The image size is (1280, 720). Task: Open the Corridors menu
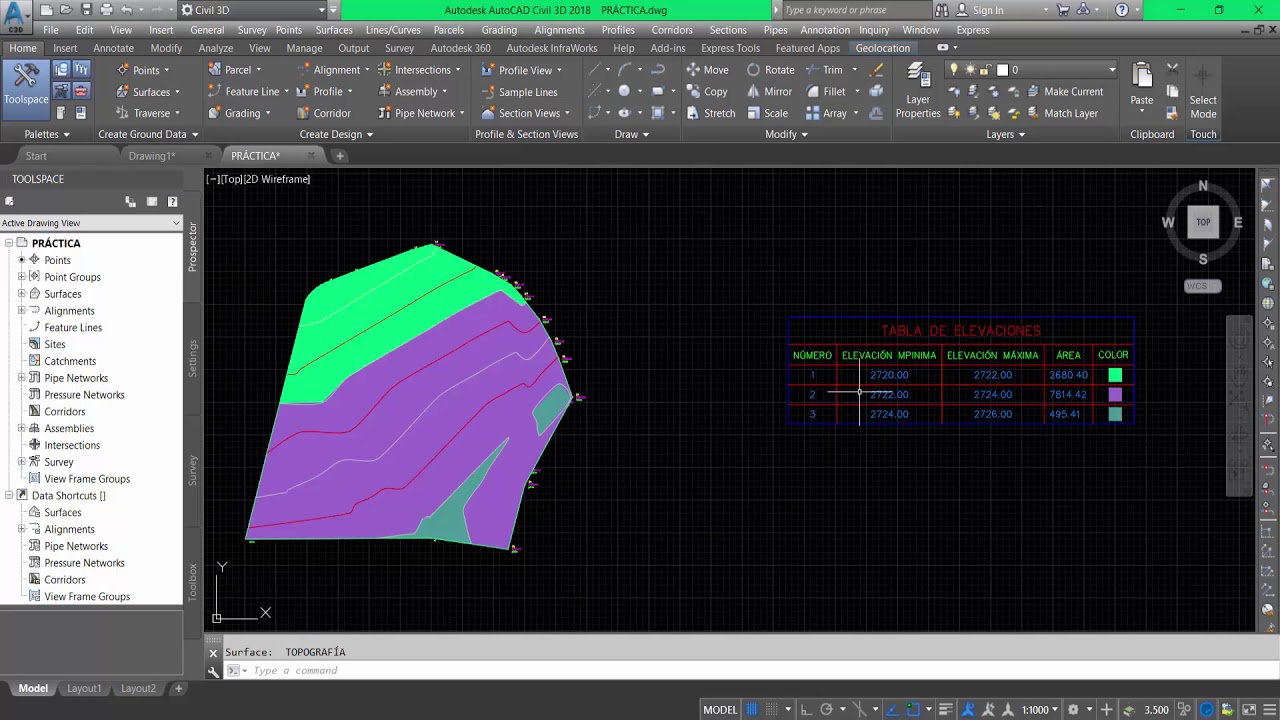point(672,30)
